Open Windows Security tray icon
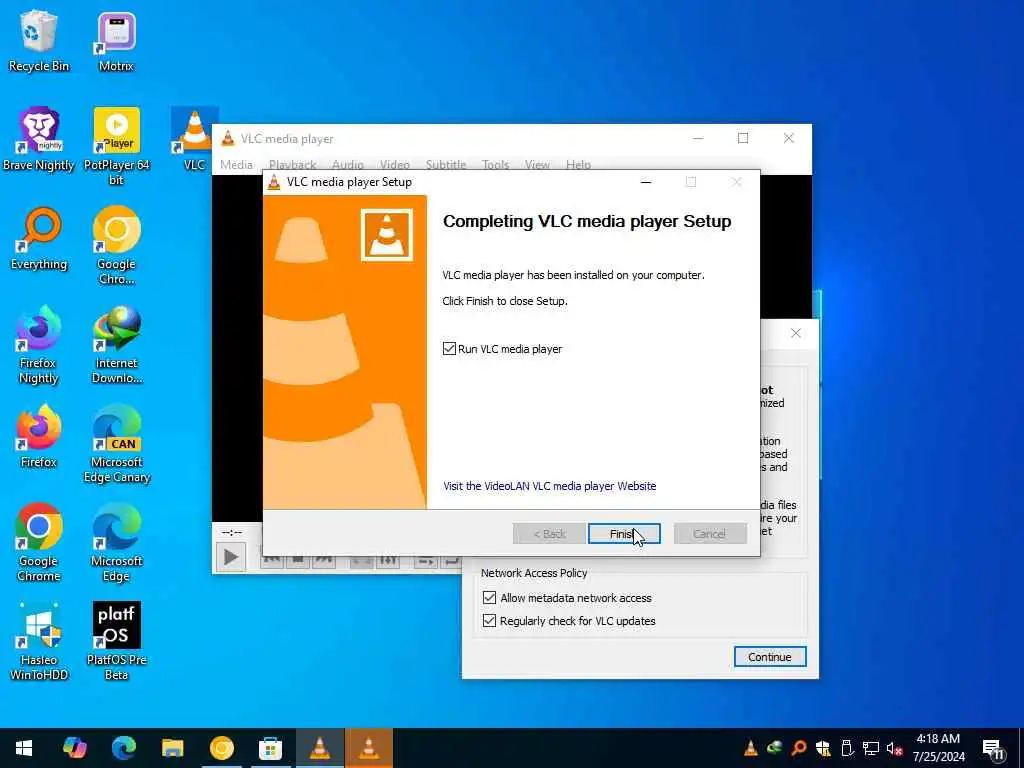 click(823, 748)
